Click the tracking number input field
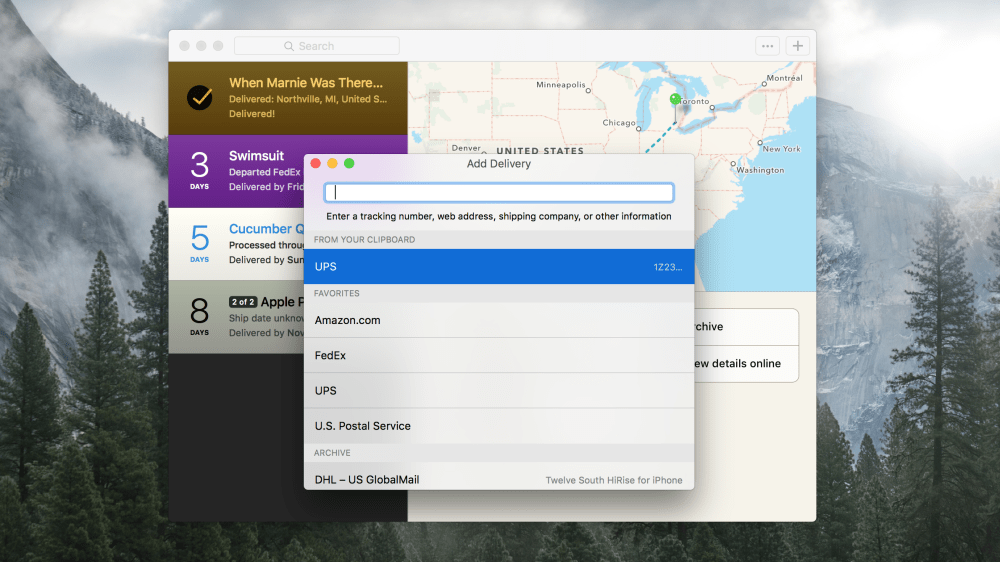Viewport: 1000px width, 562px height. 498,193
